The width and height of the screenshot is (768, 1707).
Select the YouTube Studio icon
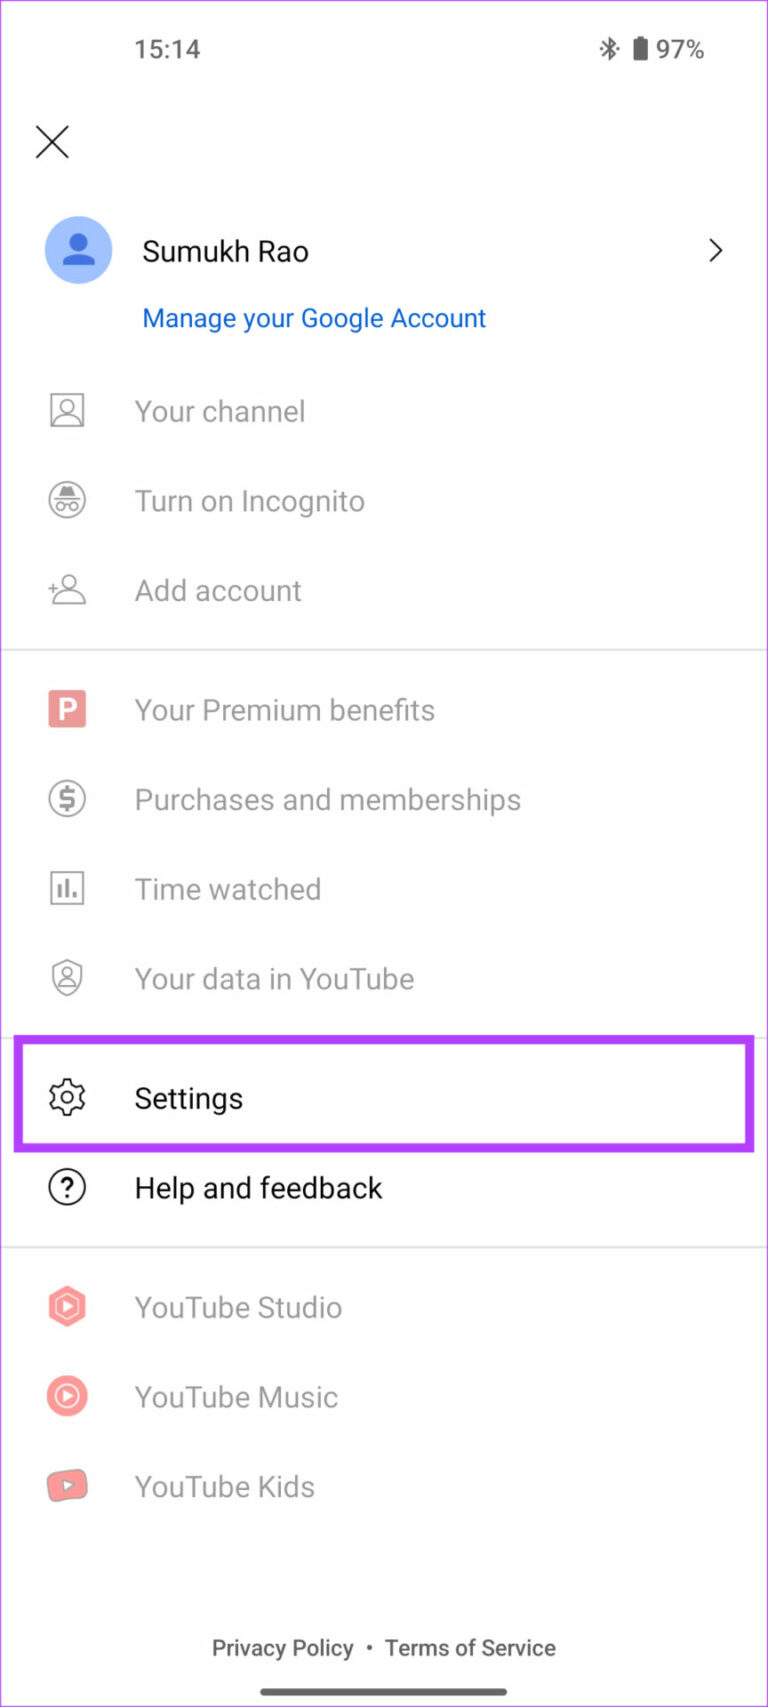66,1306
